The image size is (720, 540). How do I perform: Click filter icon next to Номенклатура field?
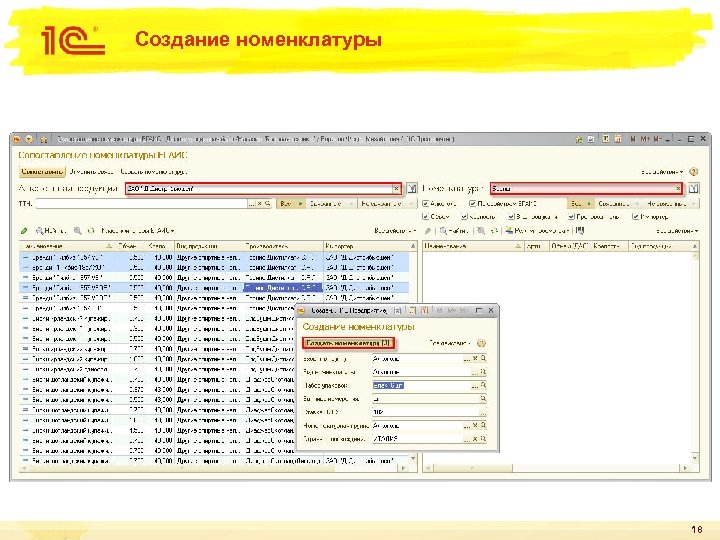pyautogui.click(x=693, y=188)
